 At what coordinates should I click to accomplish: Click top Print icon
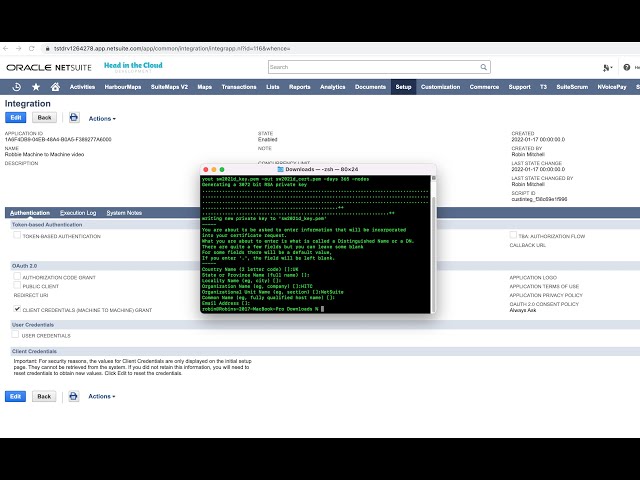click(73, 118)
